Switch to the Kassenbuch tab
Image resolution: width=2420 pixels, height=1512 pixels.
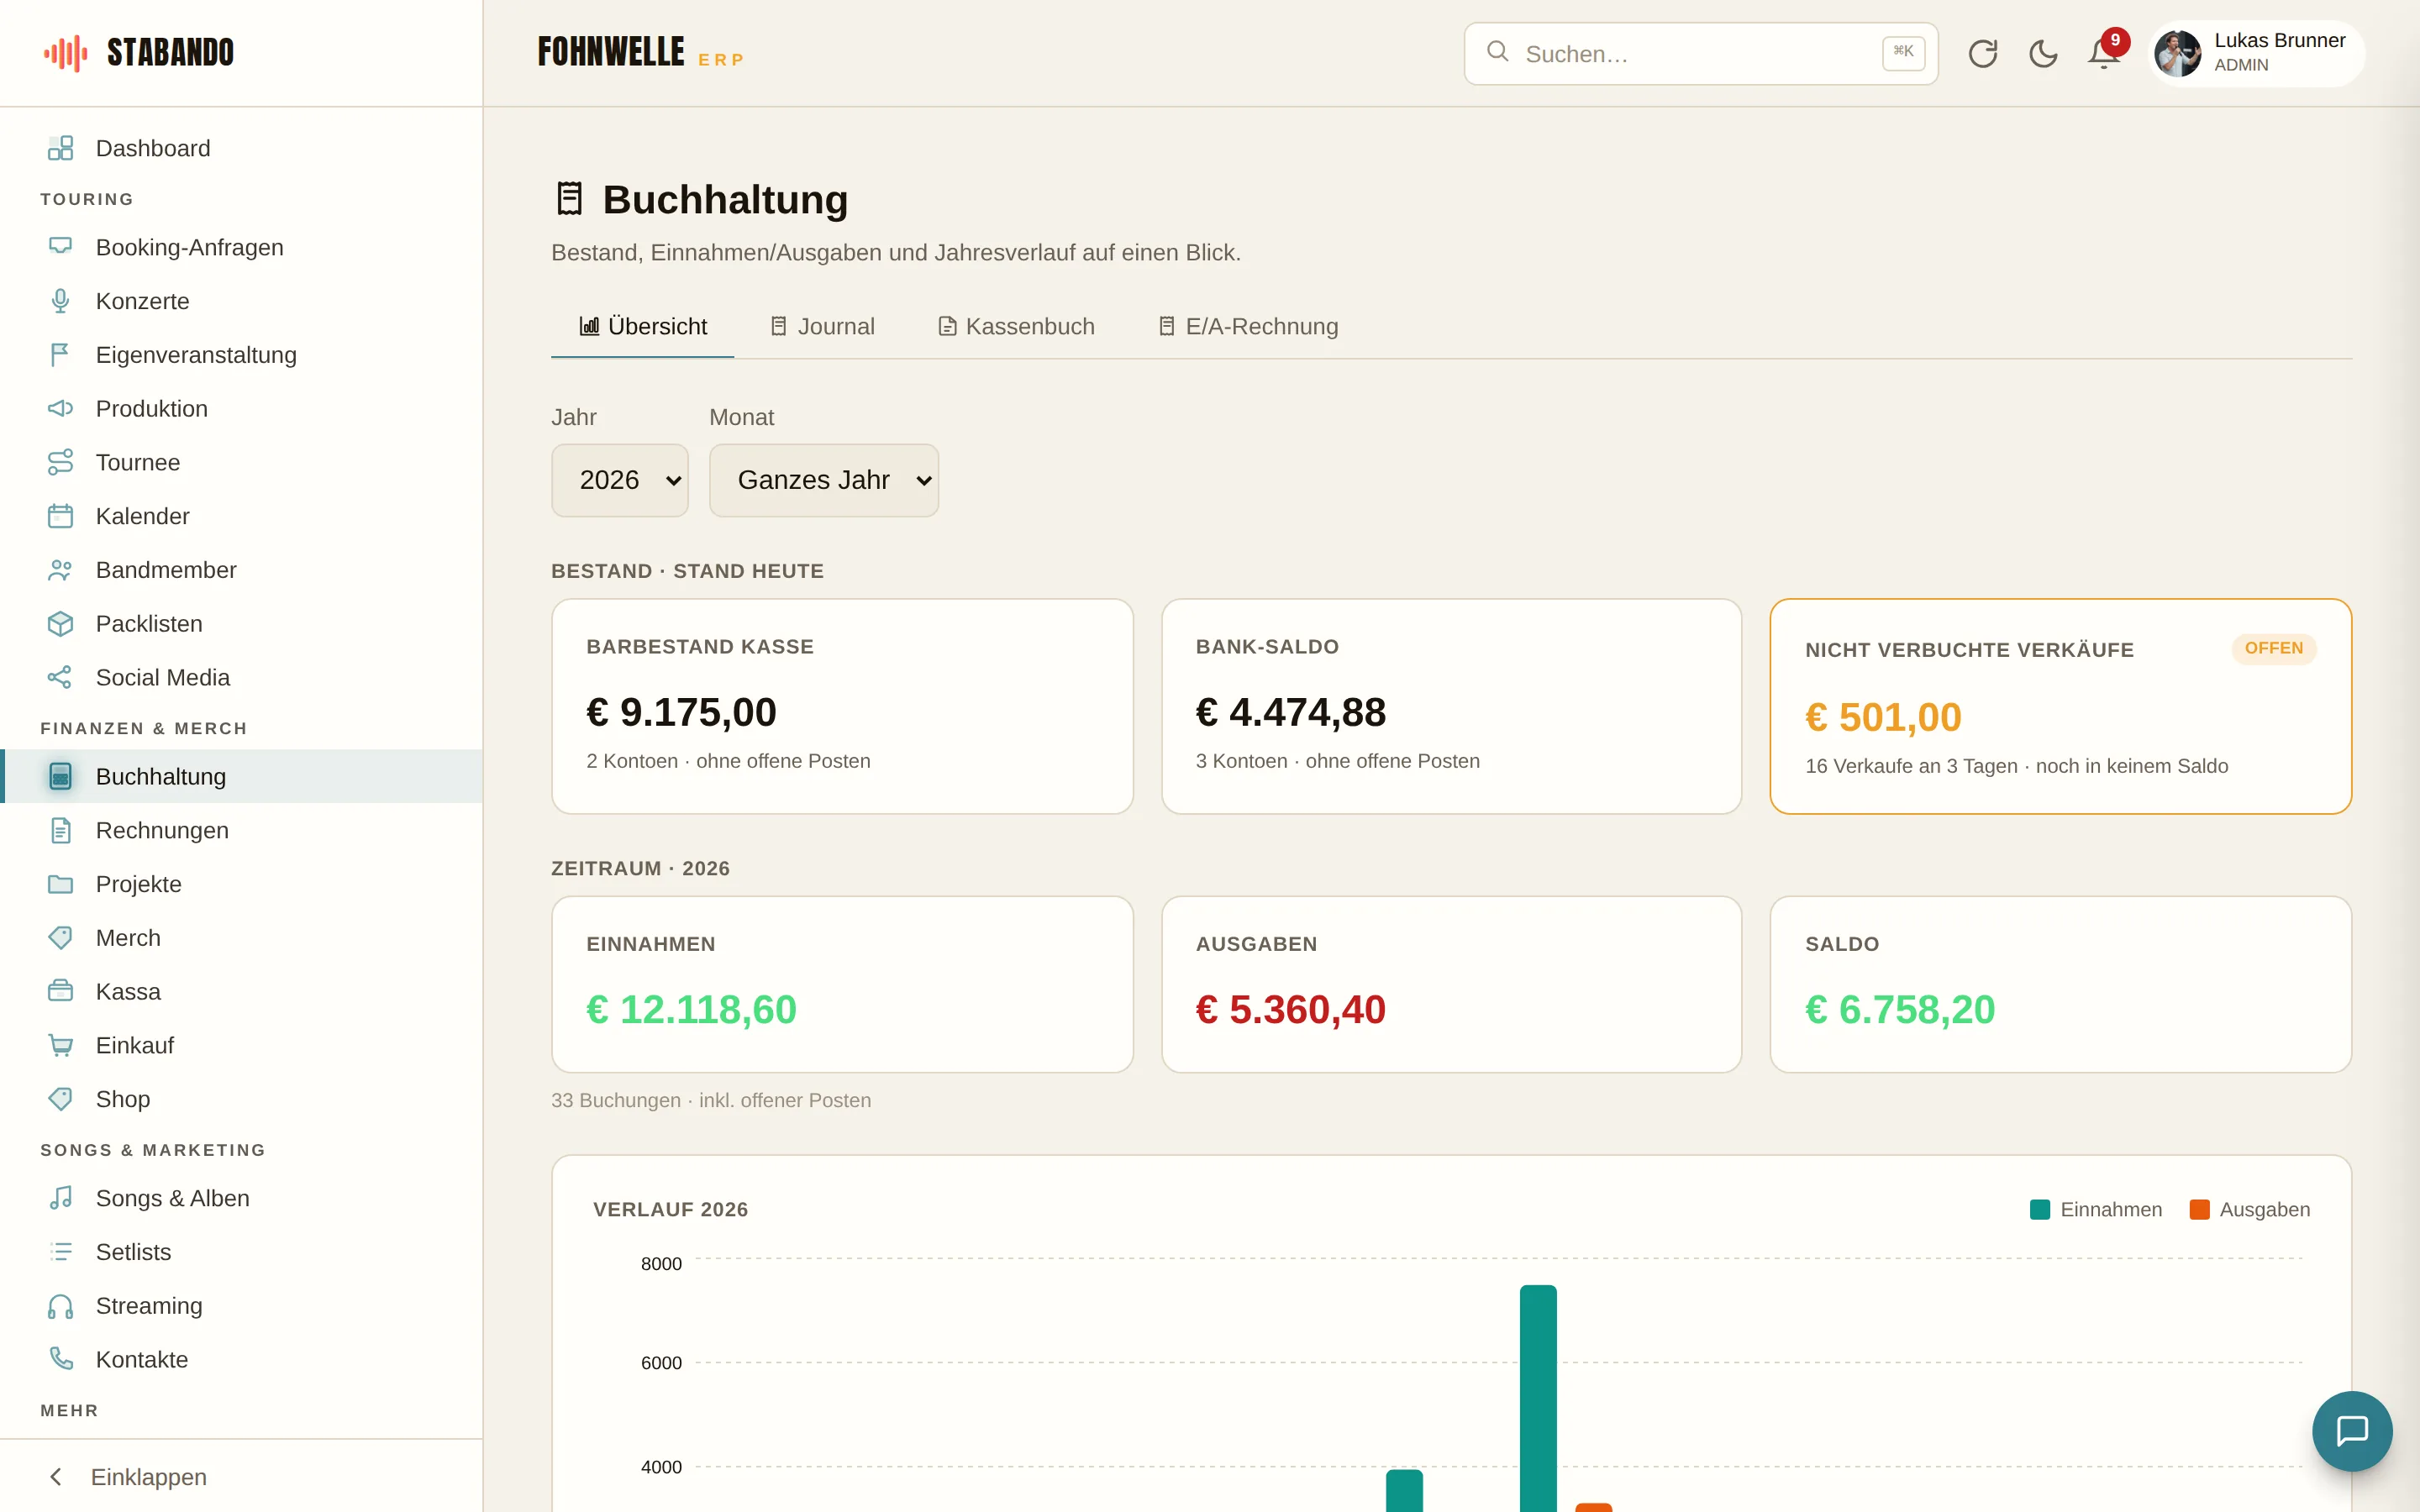coord(1016,327)
